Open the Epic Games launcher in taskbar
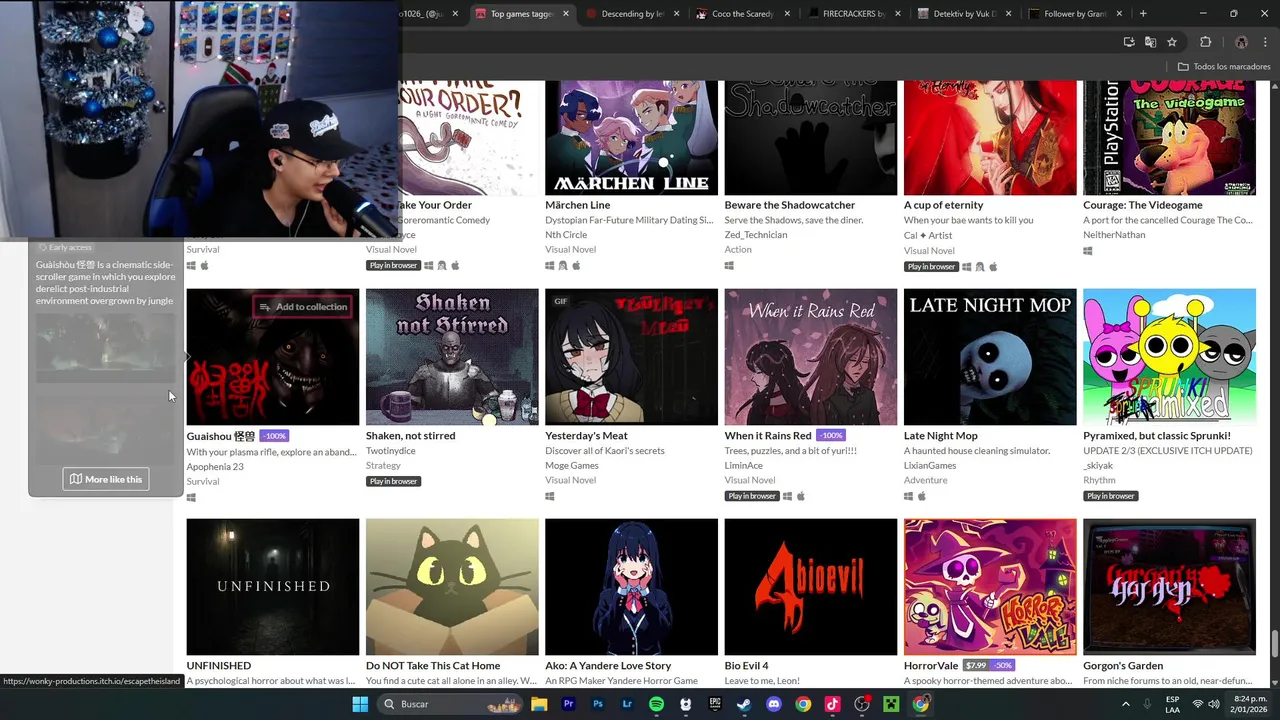1280x720 pixels. [715, 704]
